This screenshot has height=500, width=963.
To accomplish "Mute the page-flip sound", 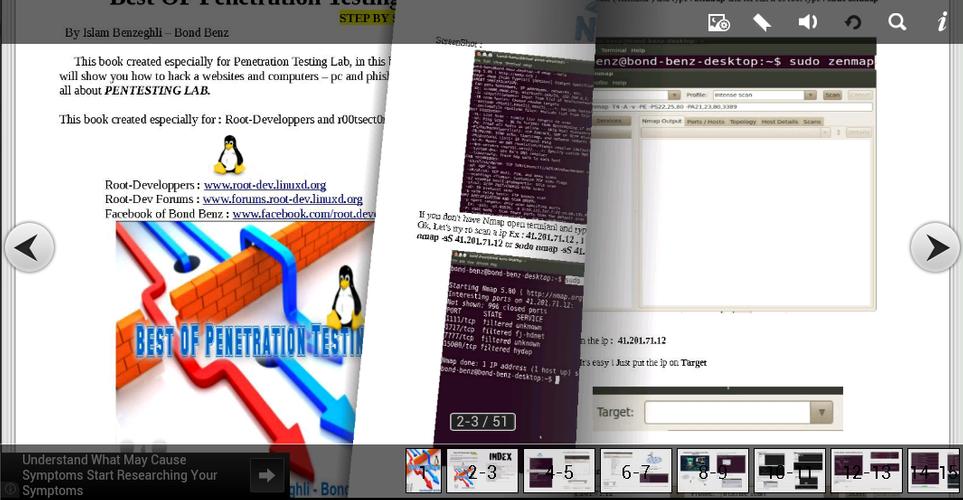I will pos(807,22).
